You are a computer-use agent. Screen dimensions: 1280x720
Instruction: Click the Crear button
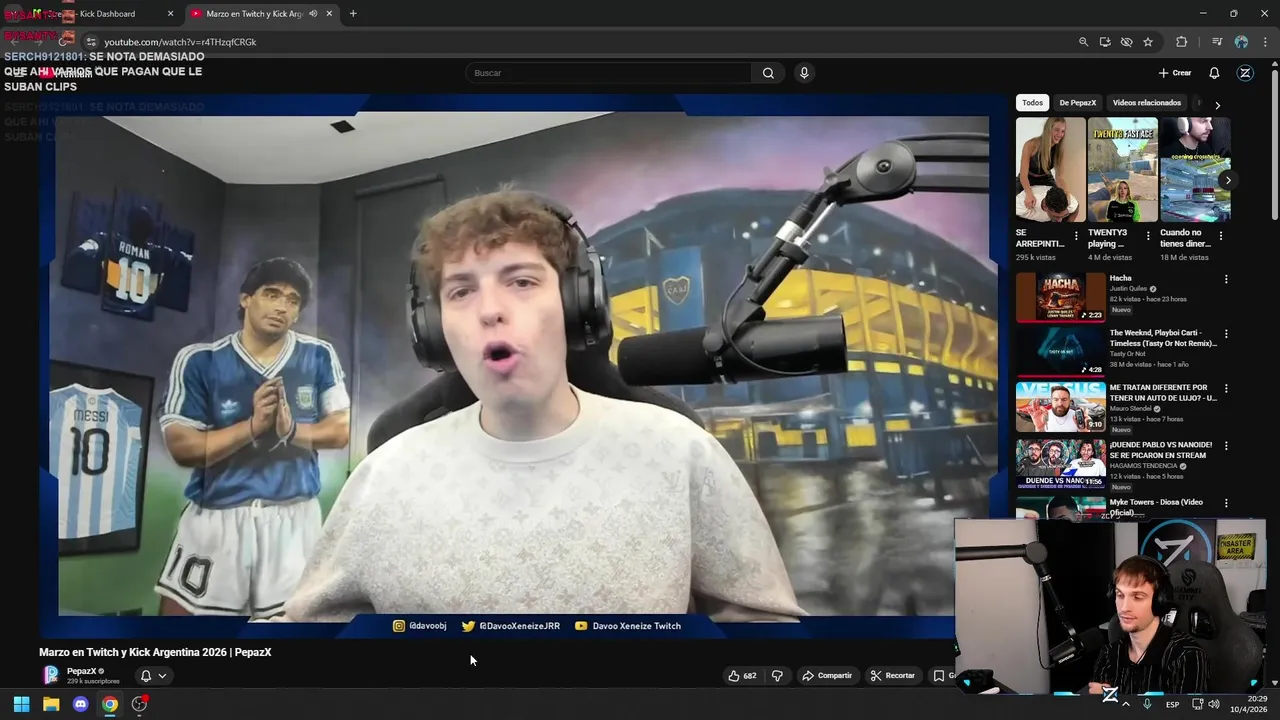[1175, 73]
